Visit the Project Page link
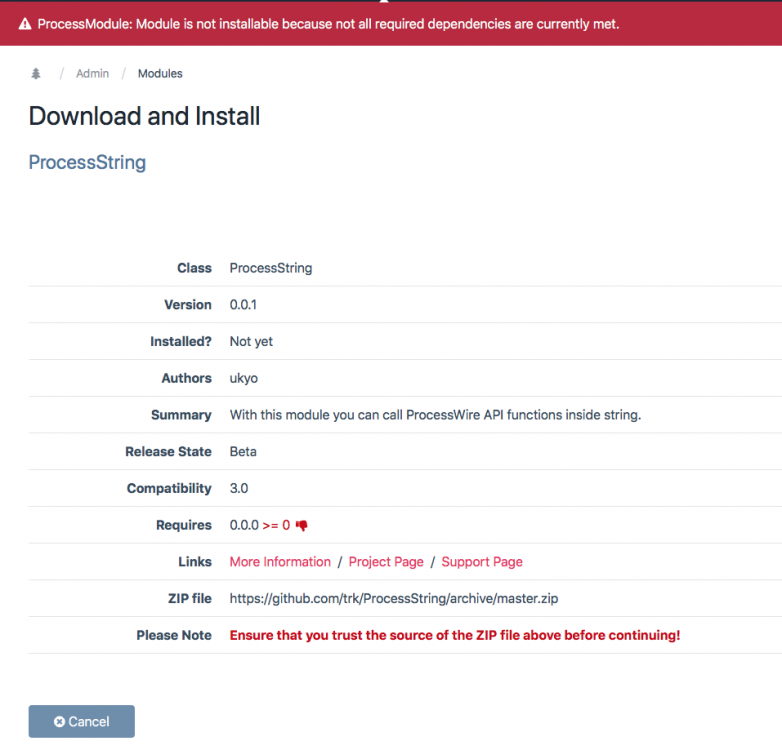Screen dimensions: 782x750 (x=386, y=562)
